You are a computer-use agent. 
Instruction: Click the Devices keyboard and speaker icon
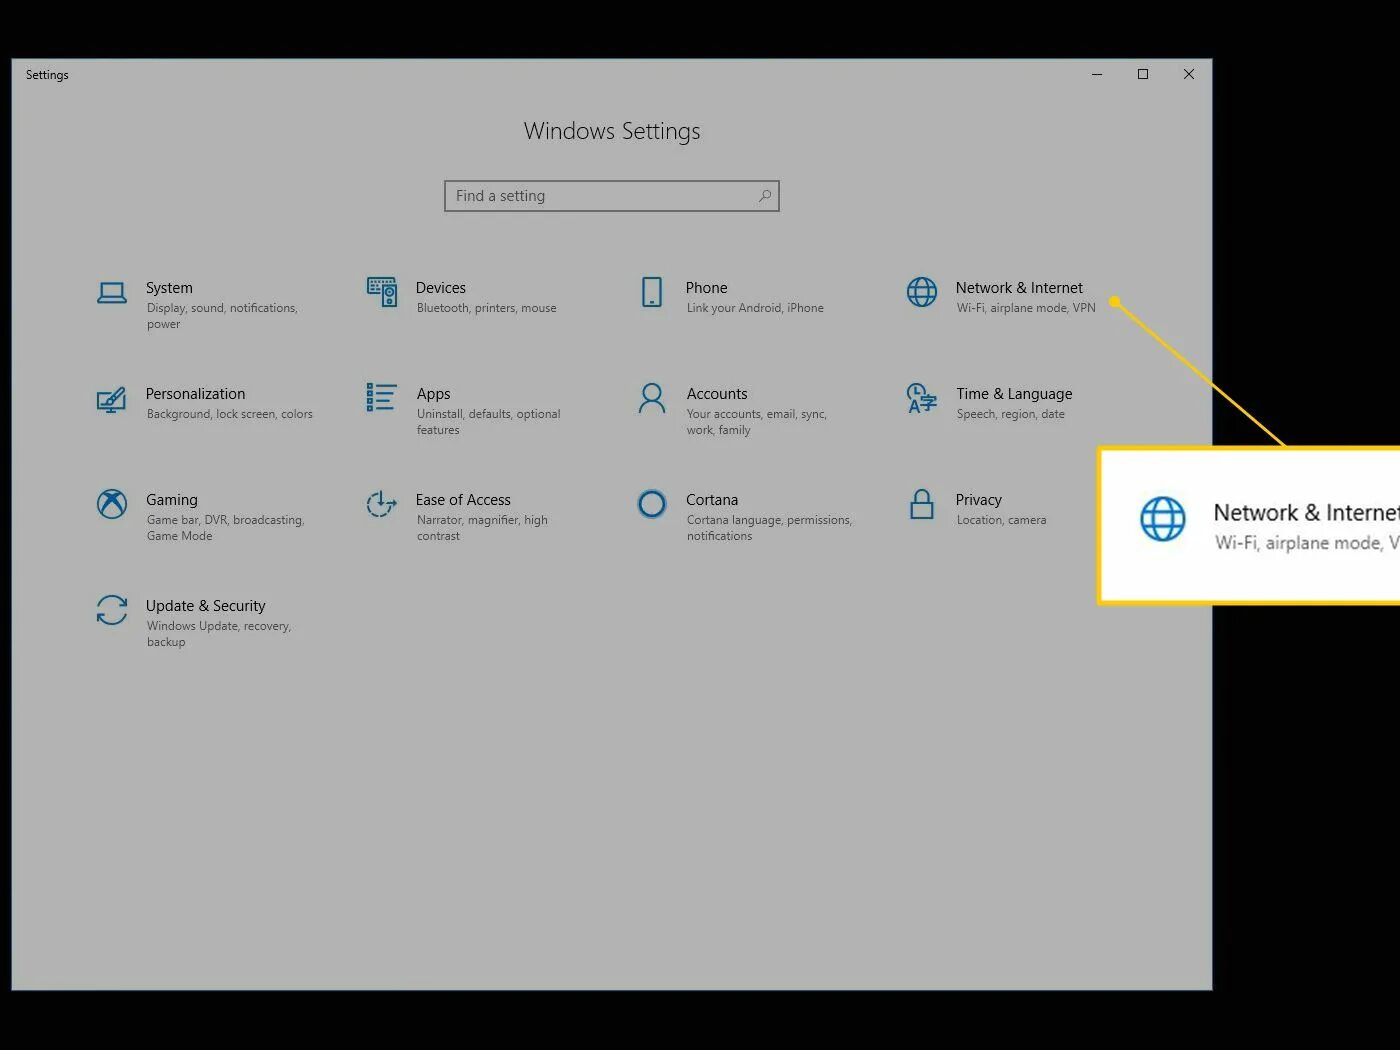(x=382, y=292)
